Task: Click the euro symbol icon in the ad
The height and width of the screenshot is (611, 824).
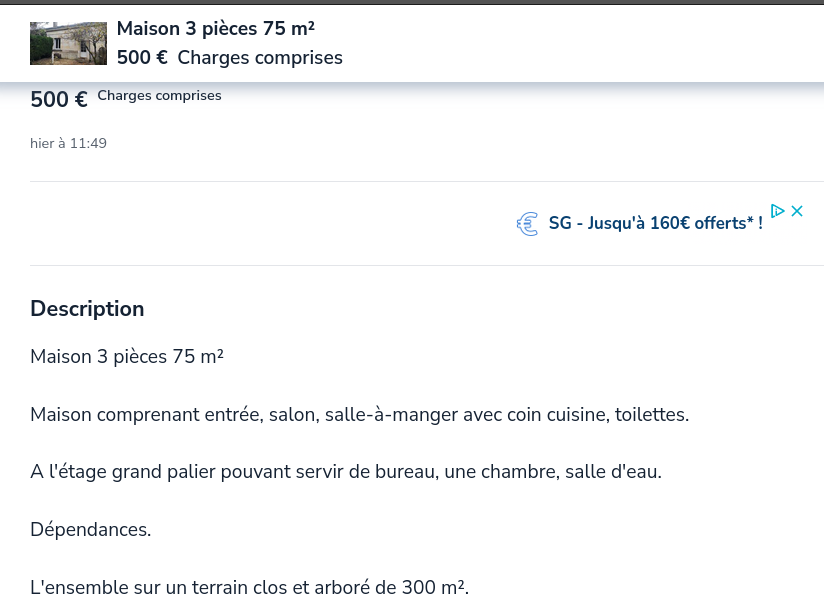Action: [527, 224]
